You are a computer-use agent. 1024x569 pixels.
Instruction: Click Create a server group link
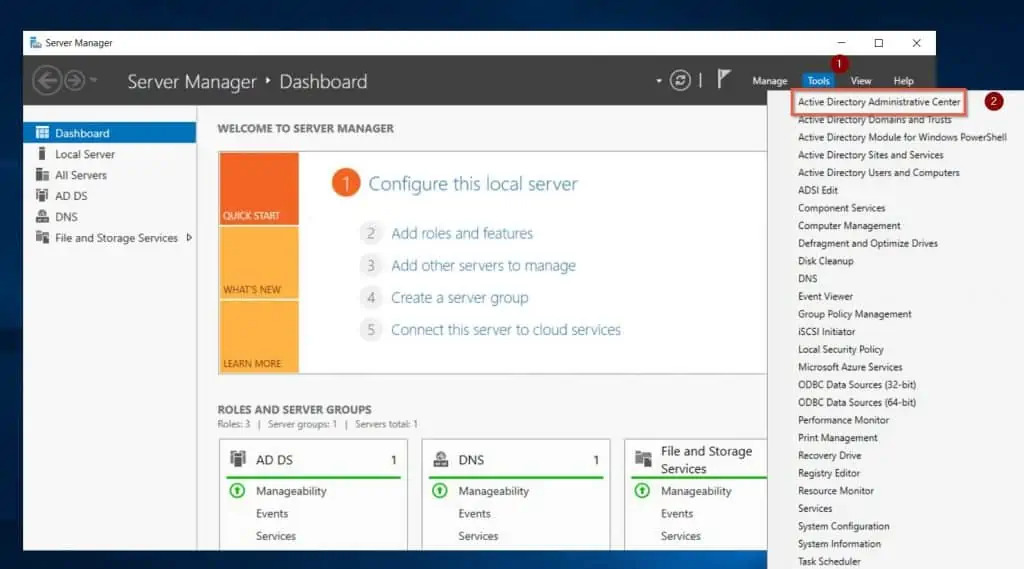(x=460, y=297)
